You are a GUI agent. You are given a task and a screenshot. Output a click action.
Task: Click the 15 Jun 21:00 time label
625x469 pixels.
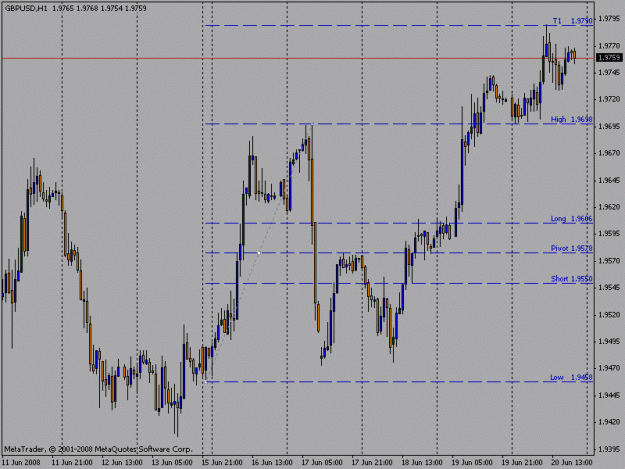222,462
